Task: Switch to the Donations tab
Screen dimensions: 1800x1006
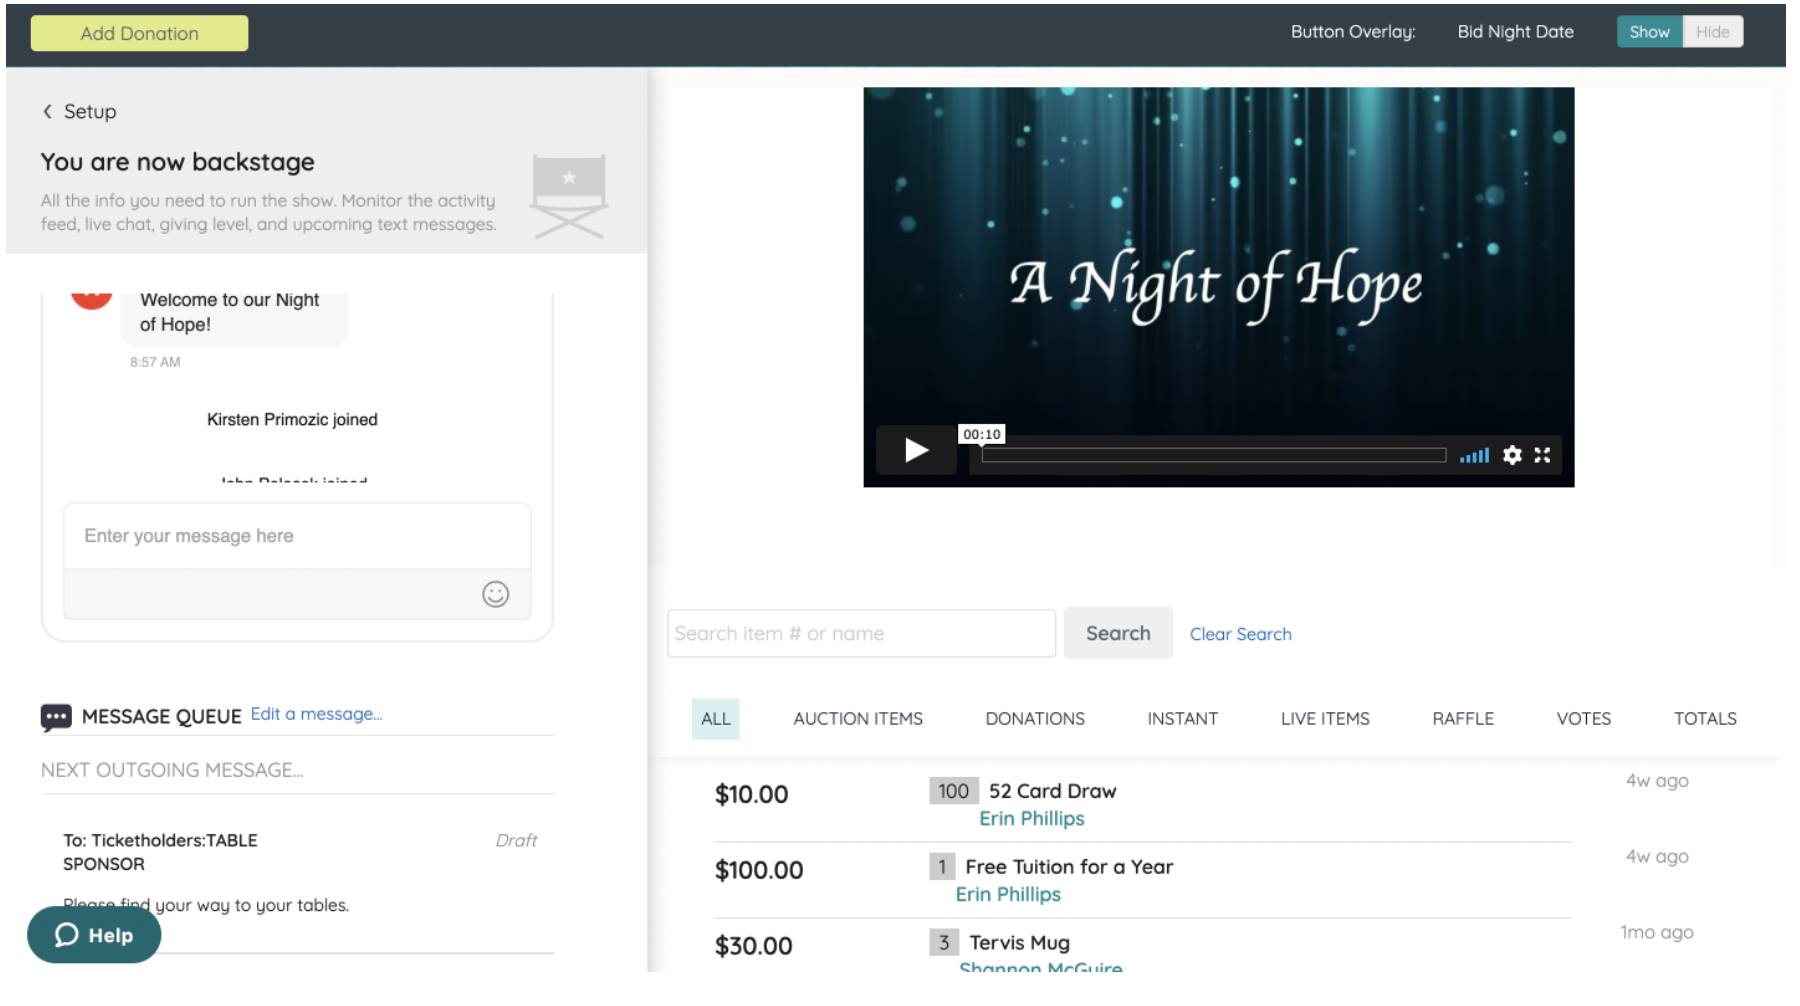Action: pyautogui.click(x=1035, y=719)
